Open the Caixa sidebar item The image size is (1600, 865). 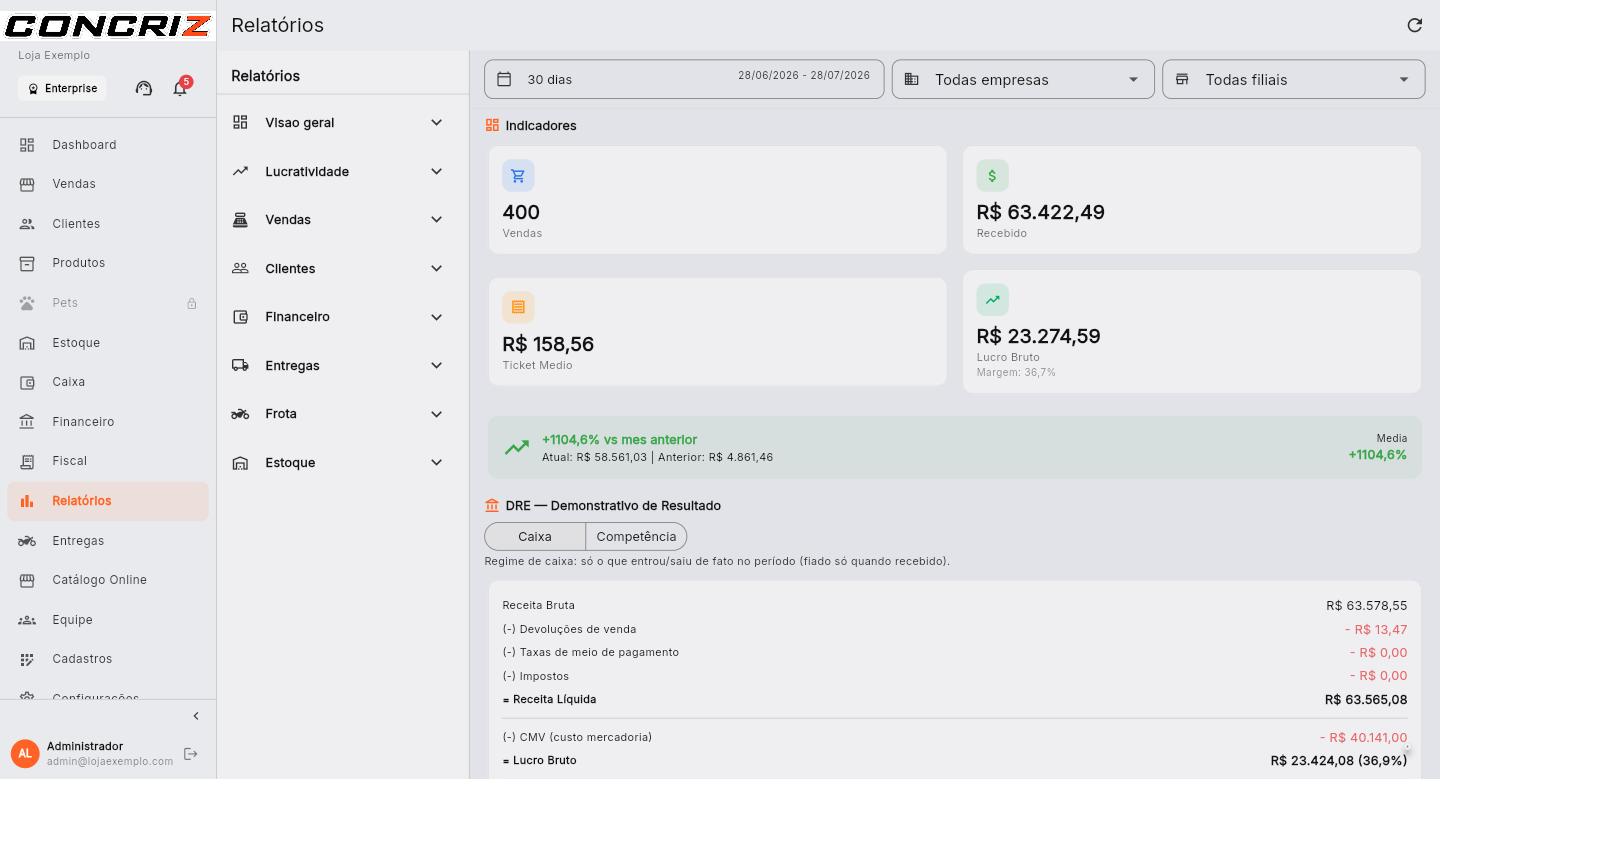click(108, 382)
